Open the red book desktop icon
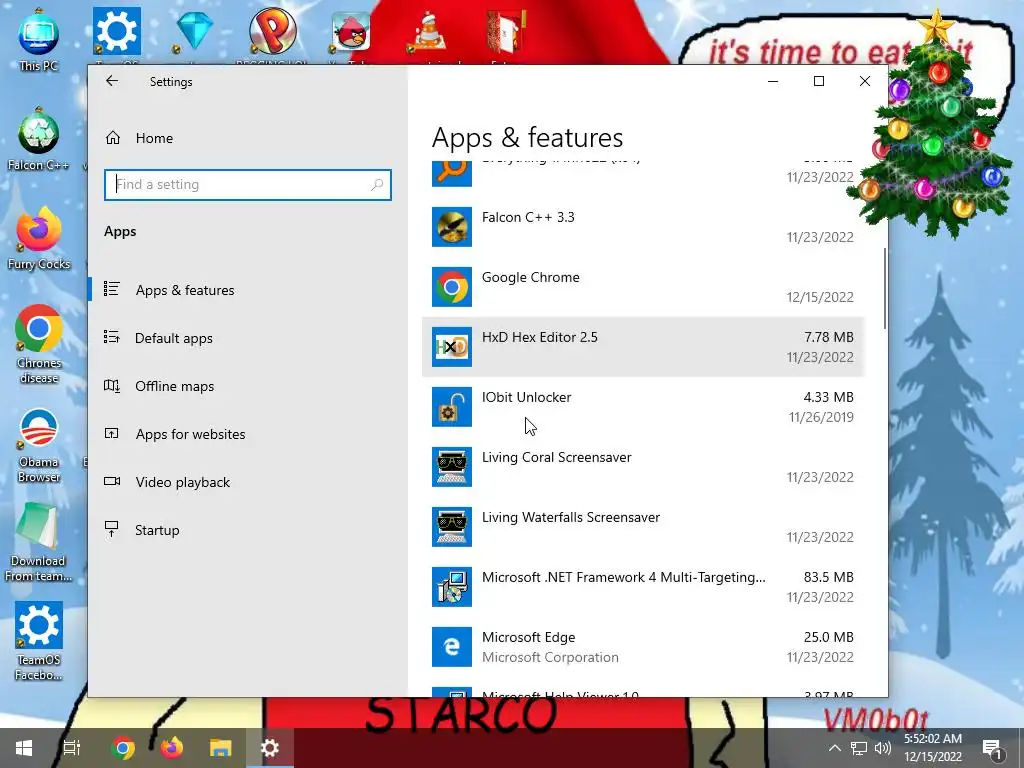Screen dimensions: 1024x768 (507, 33)
